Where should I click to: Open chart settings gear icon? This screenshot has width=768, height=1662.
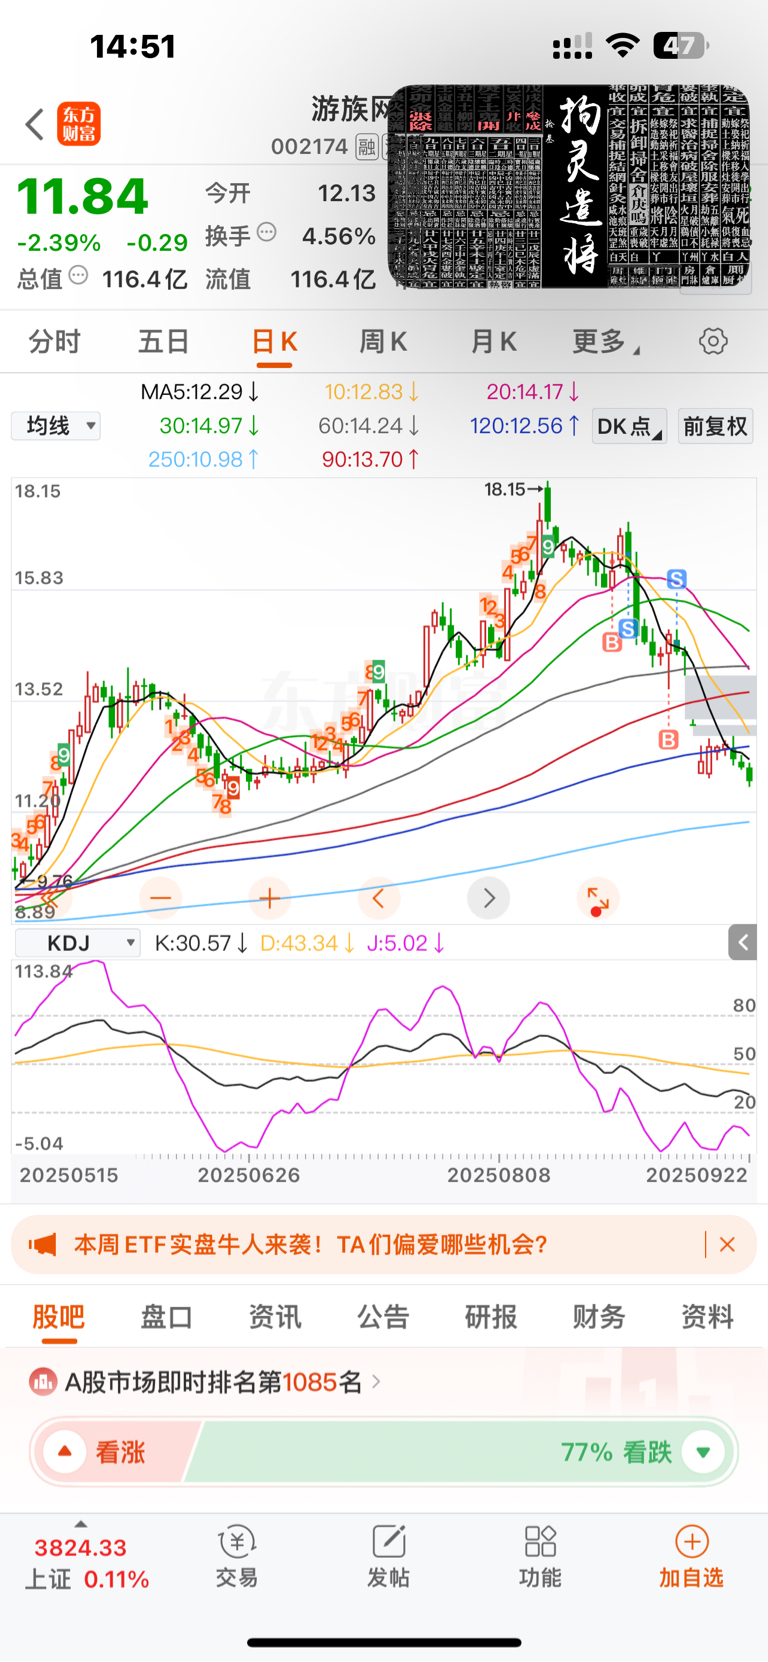click(713, 341)
